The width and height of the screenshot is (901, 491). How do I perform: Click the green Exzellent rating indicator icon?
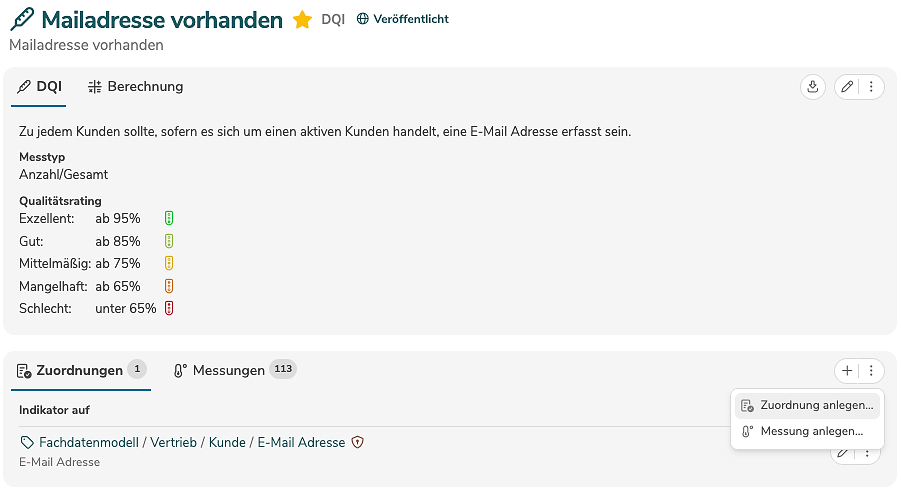click(170, 218)
